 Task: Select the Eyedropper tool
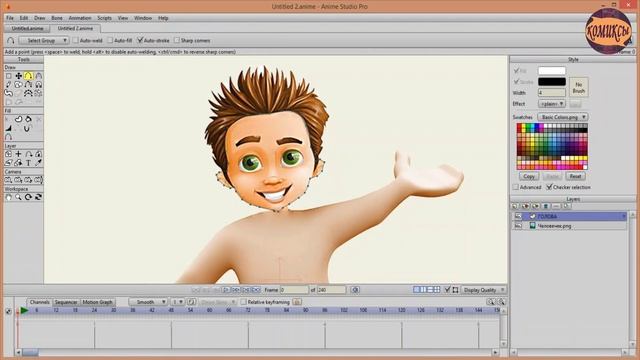point(38,163)
